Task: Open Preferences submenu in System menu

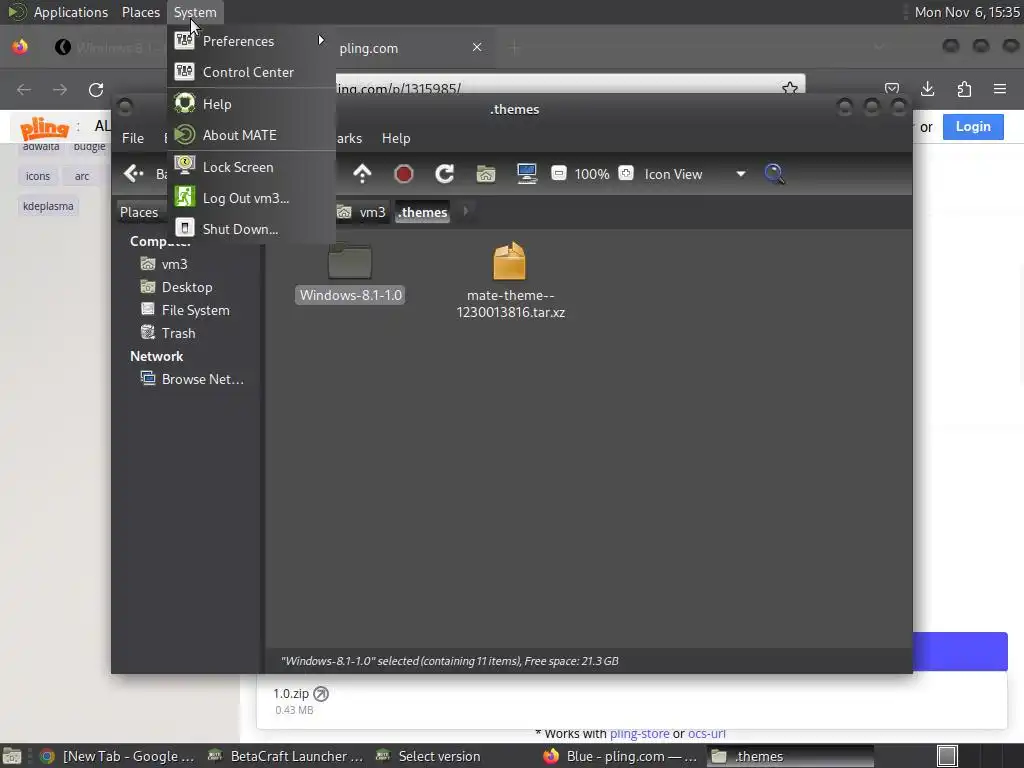Action: 251,41
